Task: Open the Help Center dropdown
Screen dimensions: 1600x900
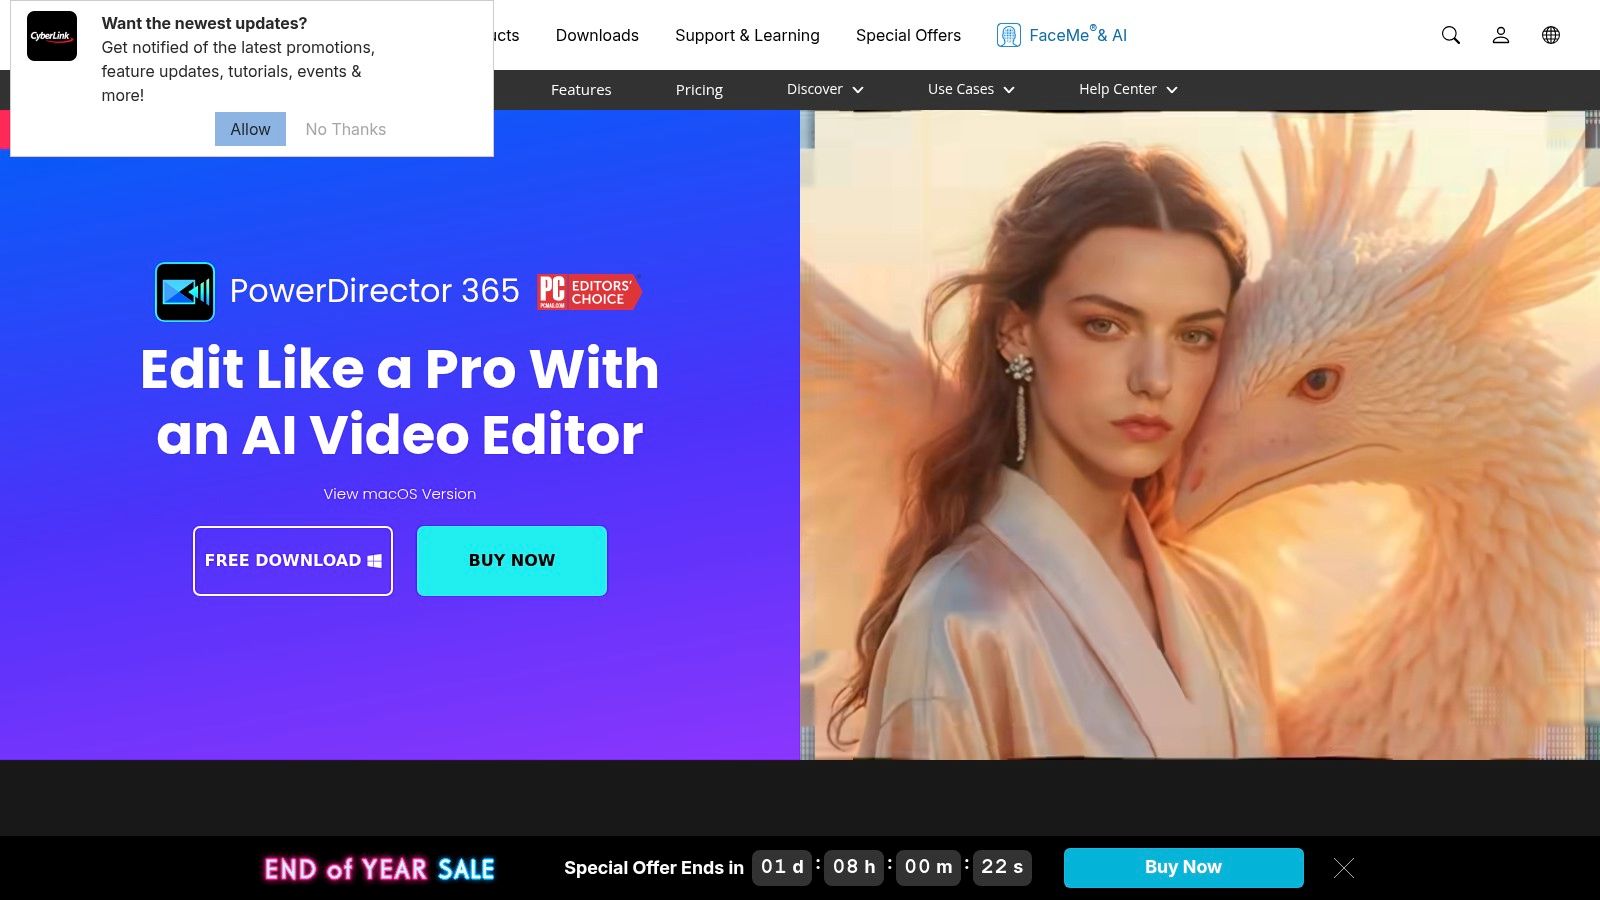Action: coord(1127,89)
